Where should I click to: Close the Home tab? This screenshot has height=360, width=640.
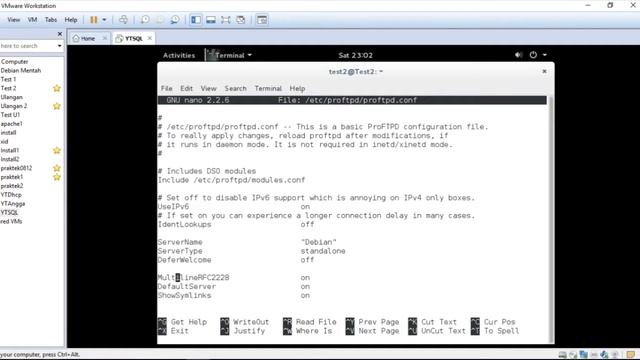pos(105,38)
